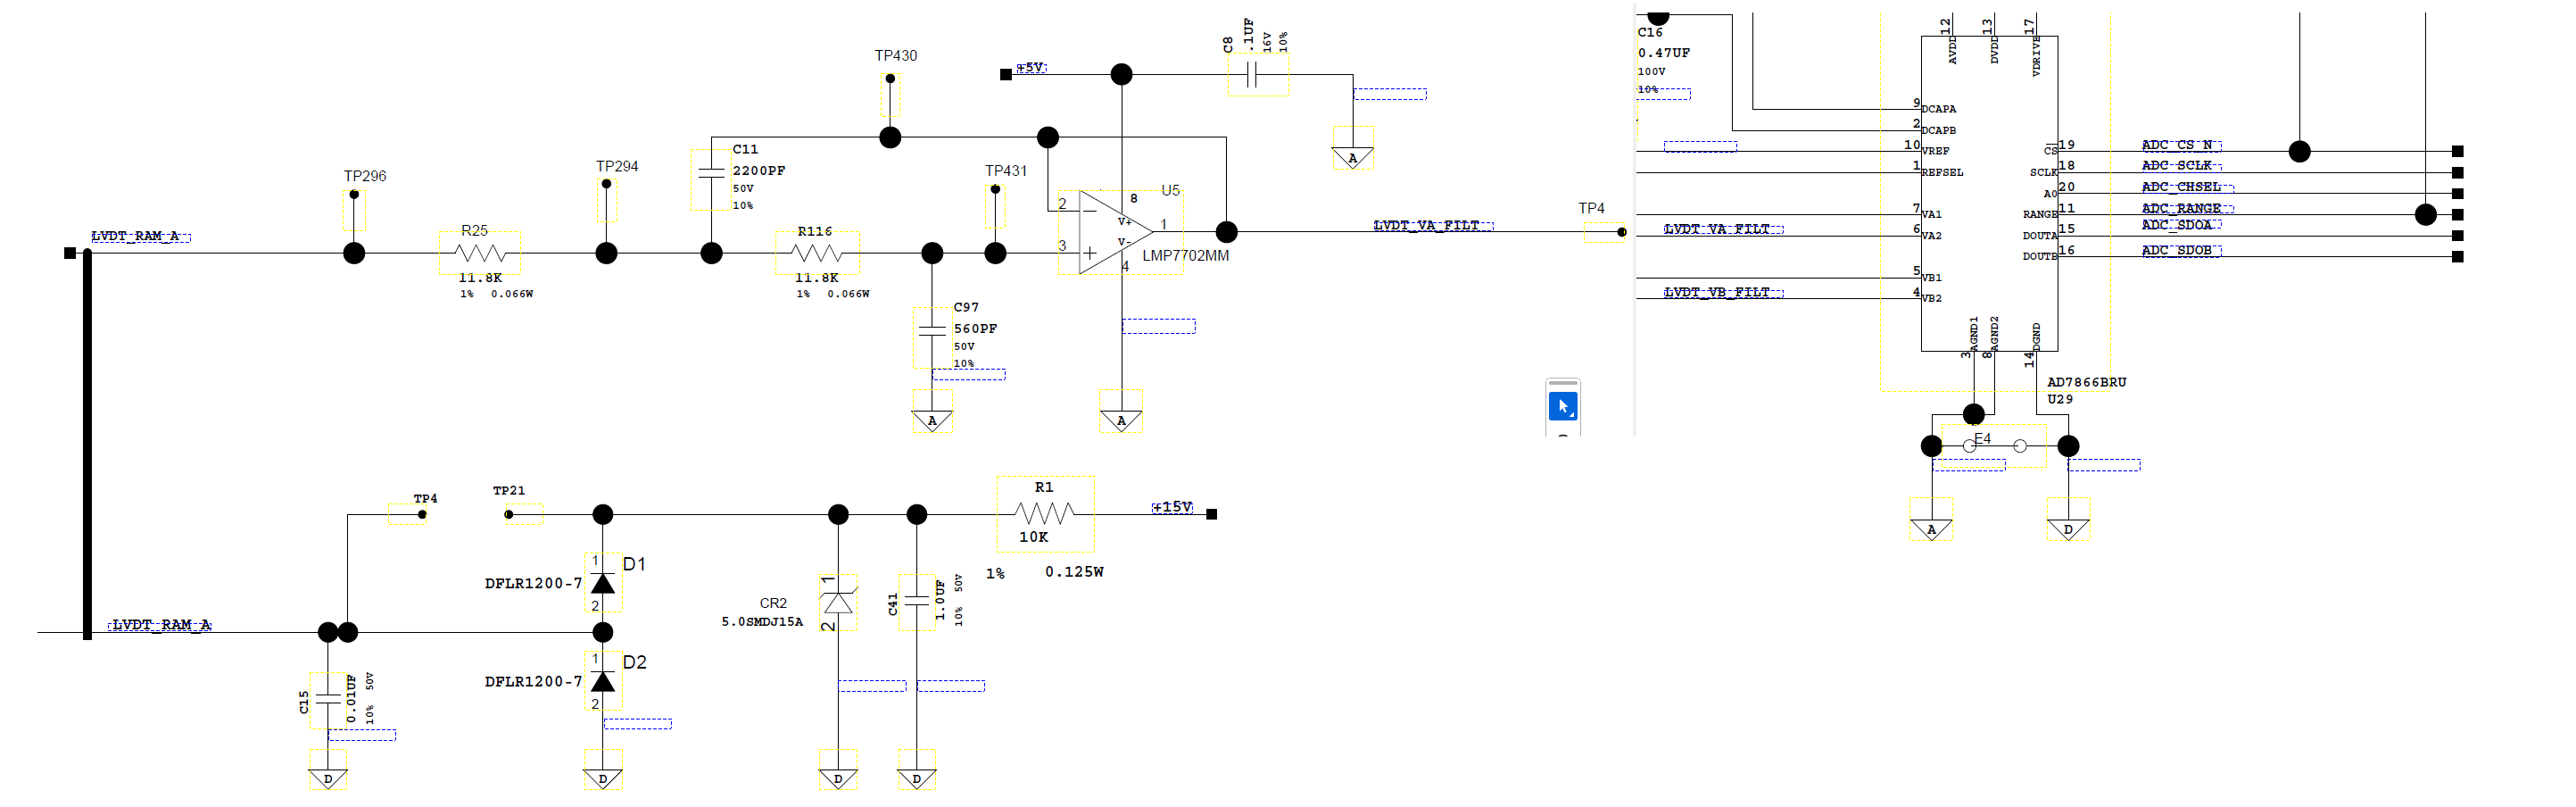This screenshot has height=807, width=2576.
Task: Select diode D2 symbol
Action: (603, 681)
